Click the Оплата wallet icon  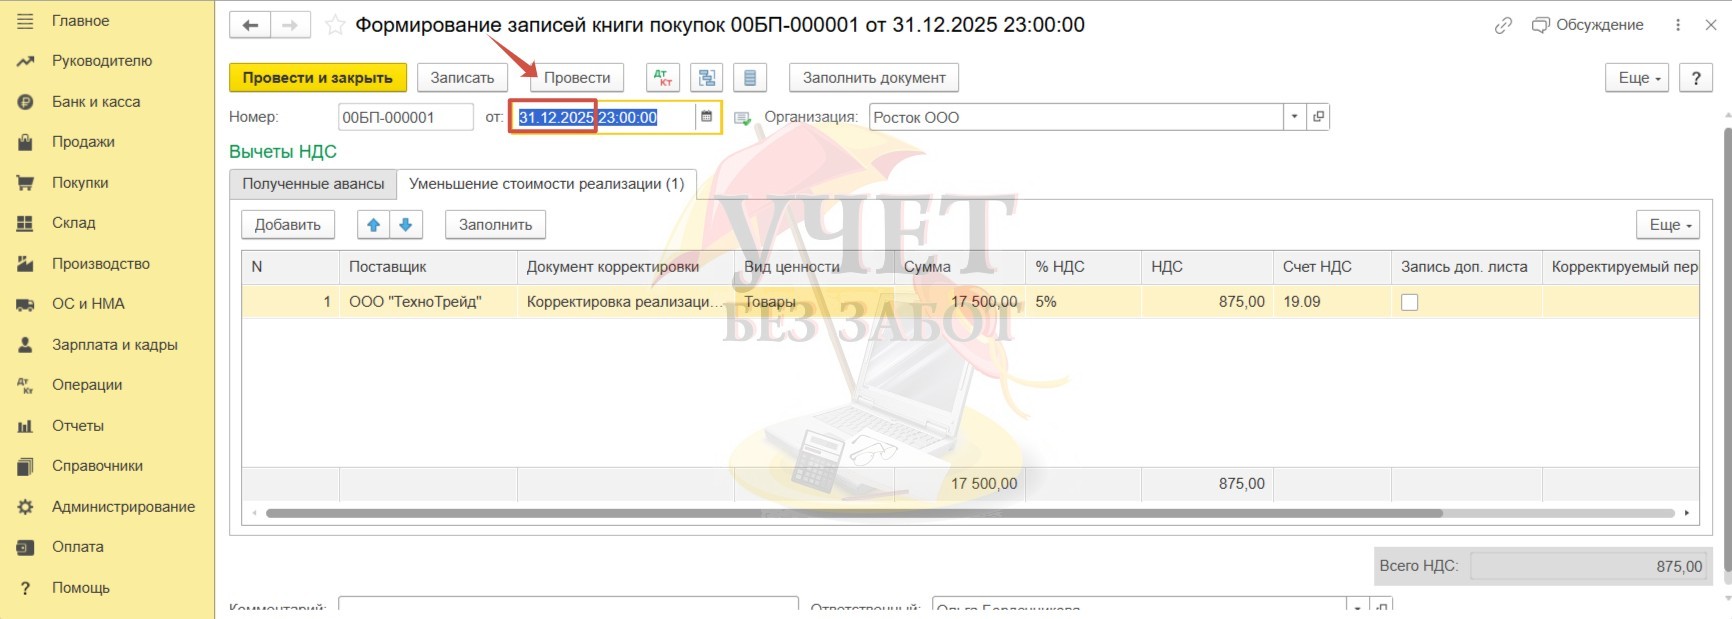coord(25,547)
